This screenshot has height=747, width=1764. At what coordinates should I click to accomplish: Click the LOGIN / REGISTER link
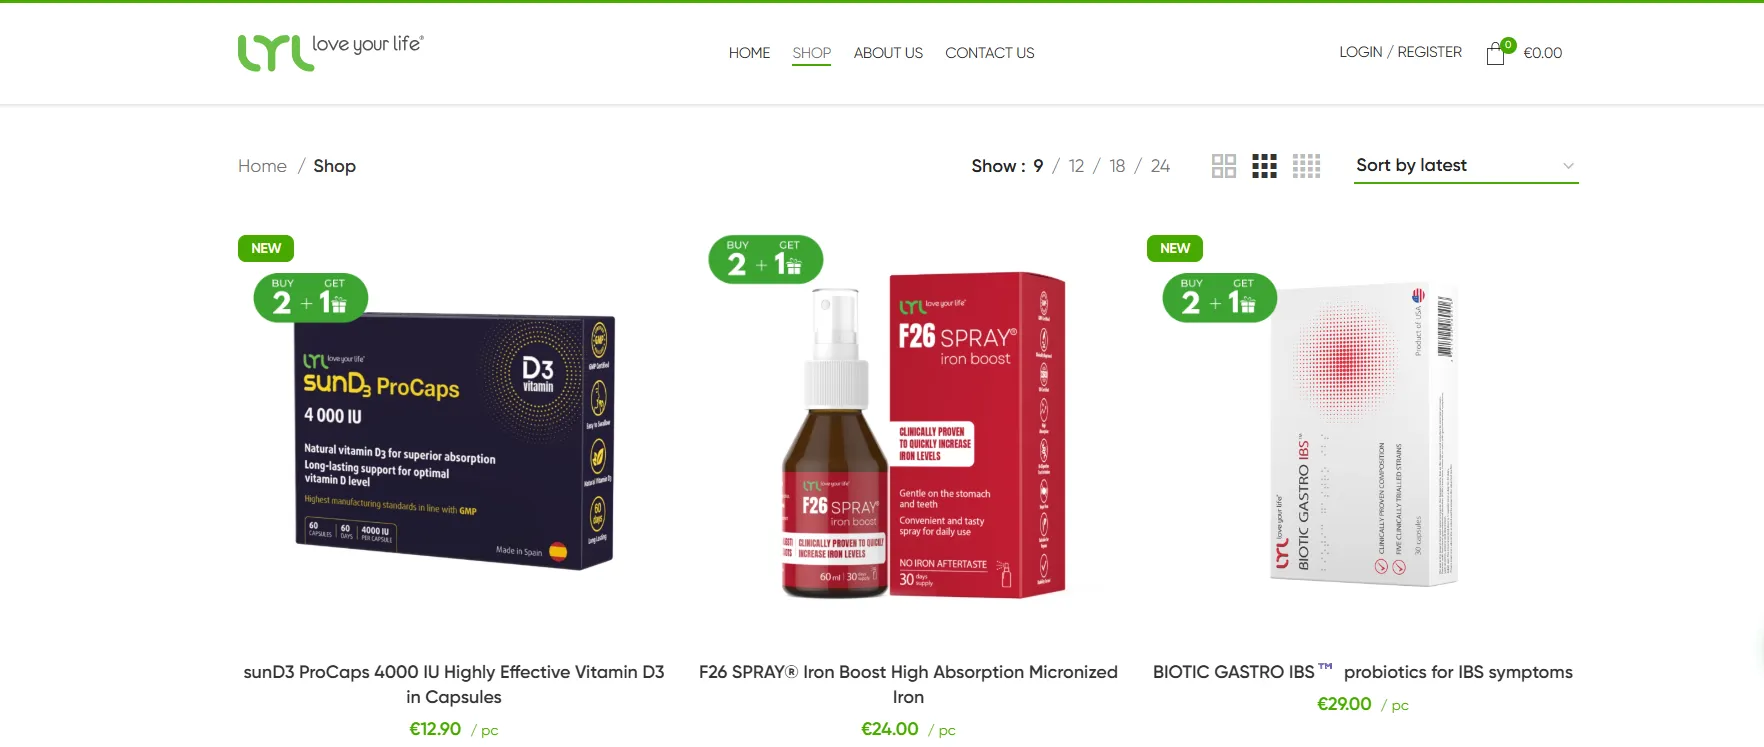coord(1400,52)
